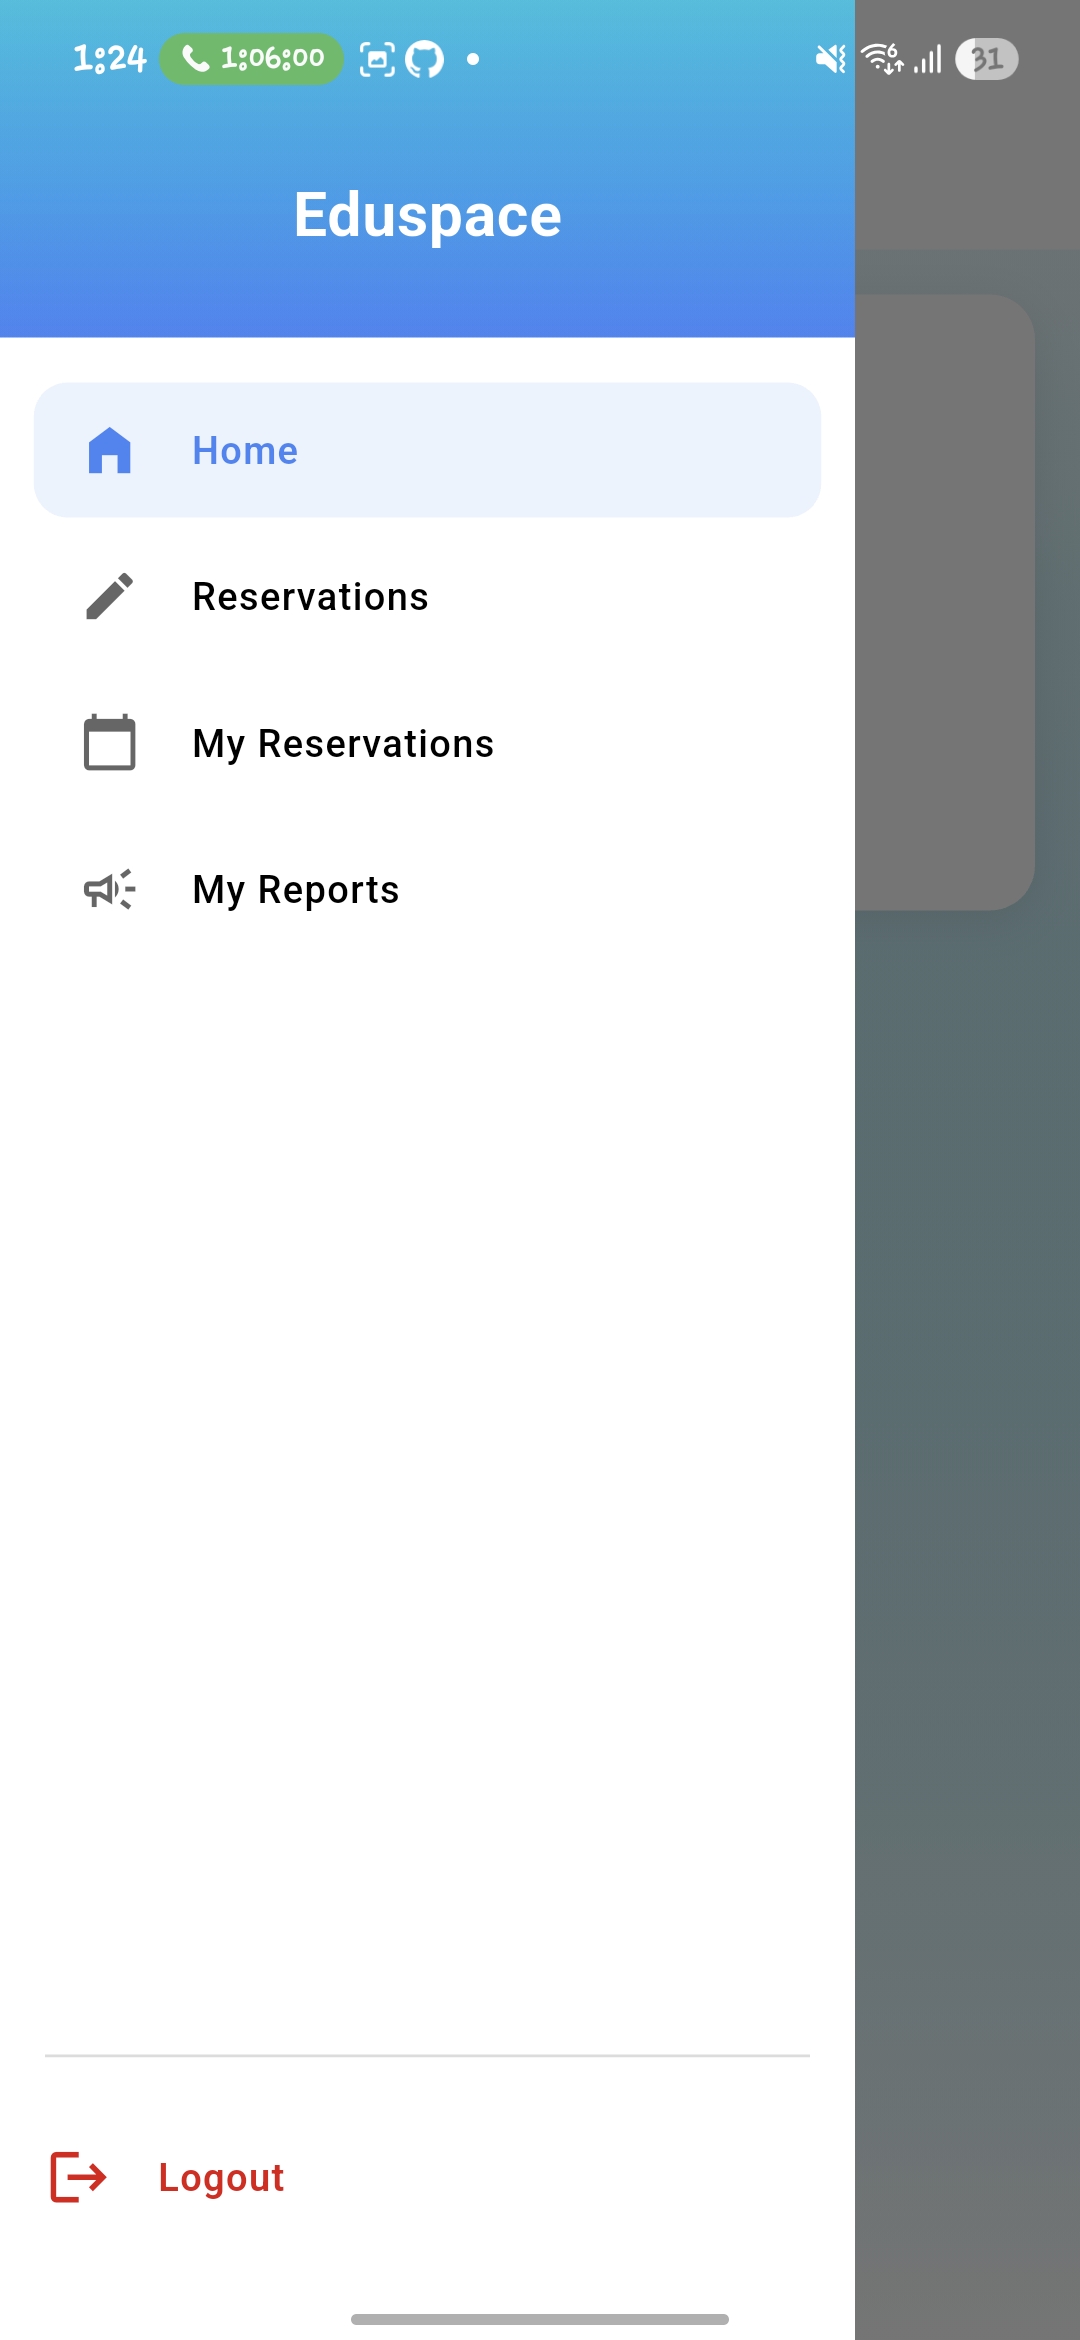Tap the calendar icon for My Reservations
The image size is (1080, 2340).
click(110, 742)
